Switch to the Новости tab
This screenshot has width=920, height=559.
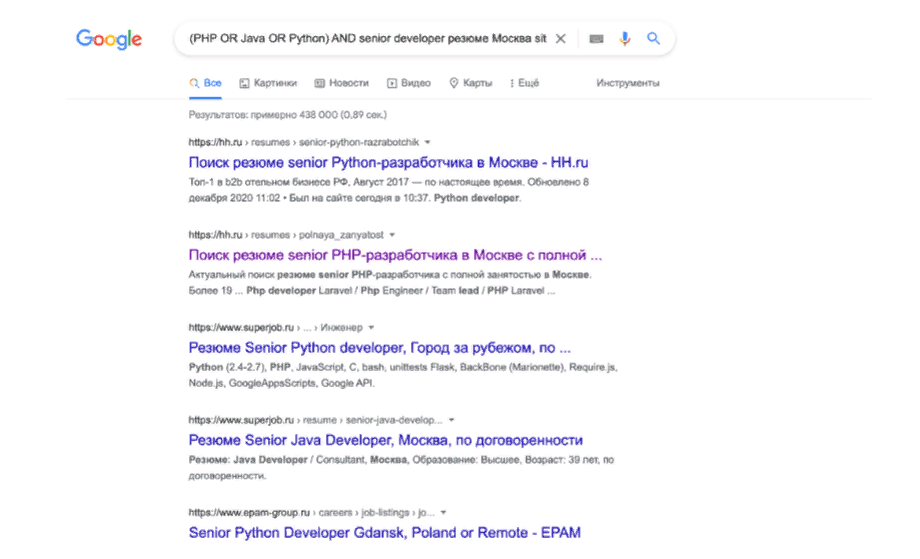pos(341,83)
